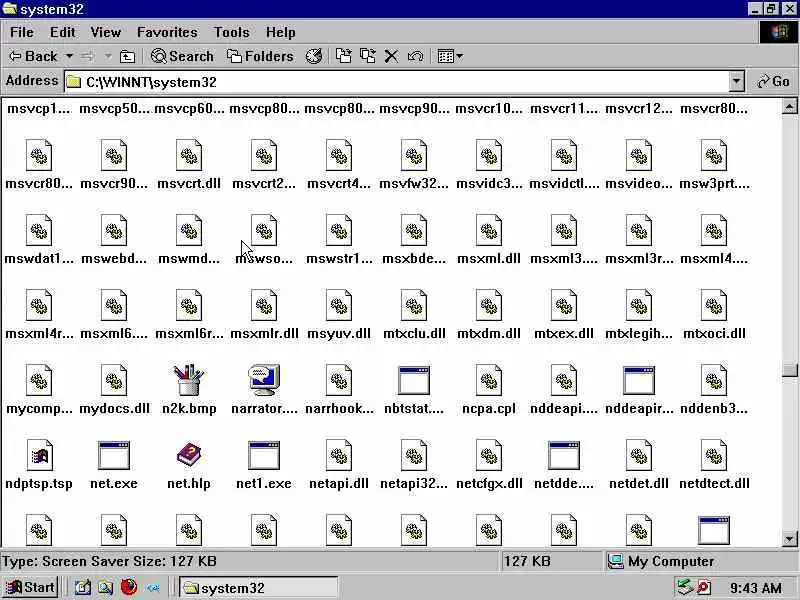Click the vertical scrollbar thumb
This screenshot has width=800, height=600.
tap(789, 370)
